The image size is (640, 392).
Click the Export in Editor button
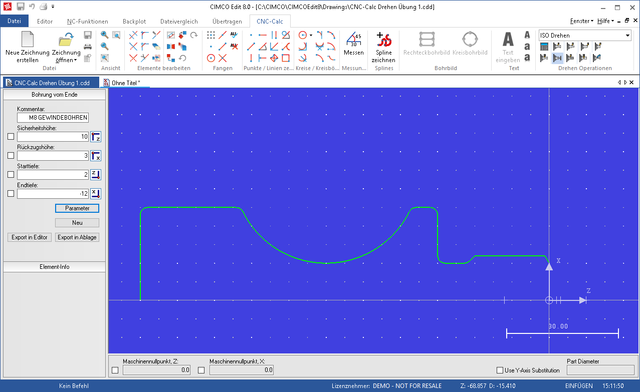pyautogui.click(x=29, y=237)
